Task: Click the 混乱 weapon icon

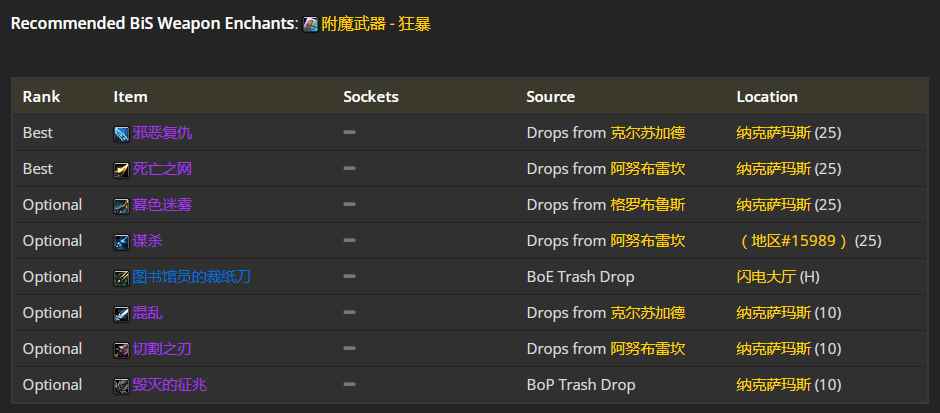Action: pyautogui.click(x=121, y=313)
